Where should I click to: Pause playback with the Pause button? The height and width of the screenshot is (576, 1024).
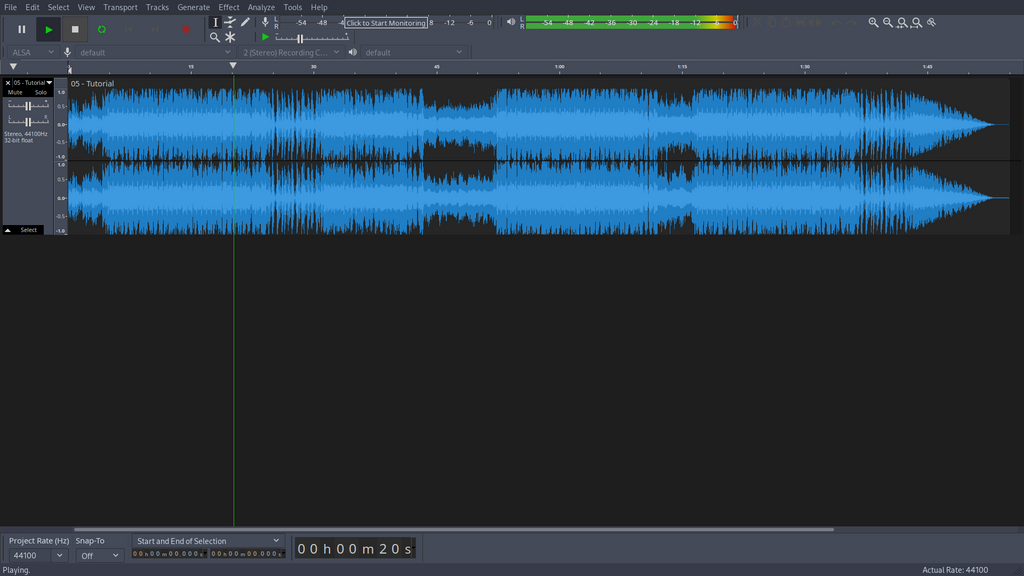click(22, 30)
